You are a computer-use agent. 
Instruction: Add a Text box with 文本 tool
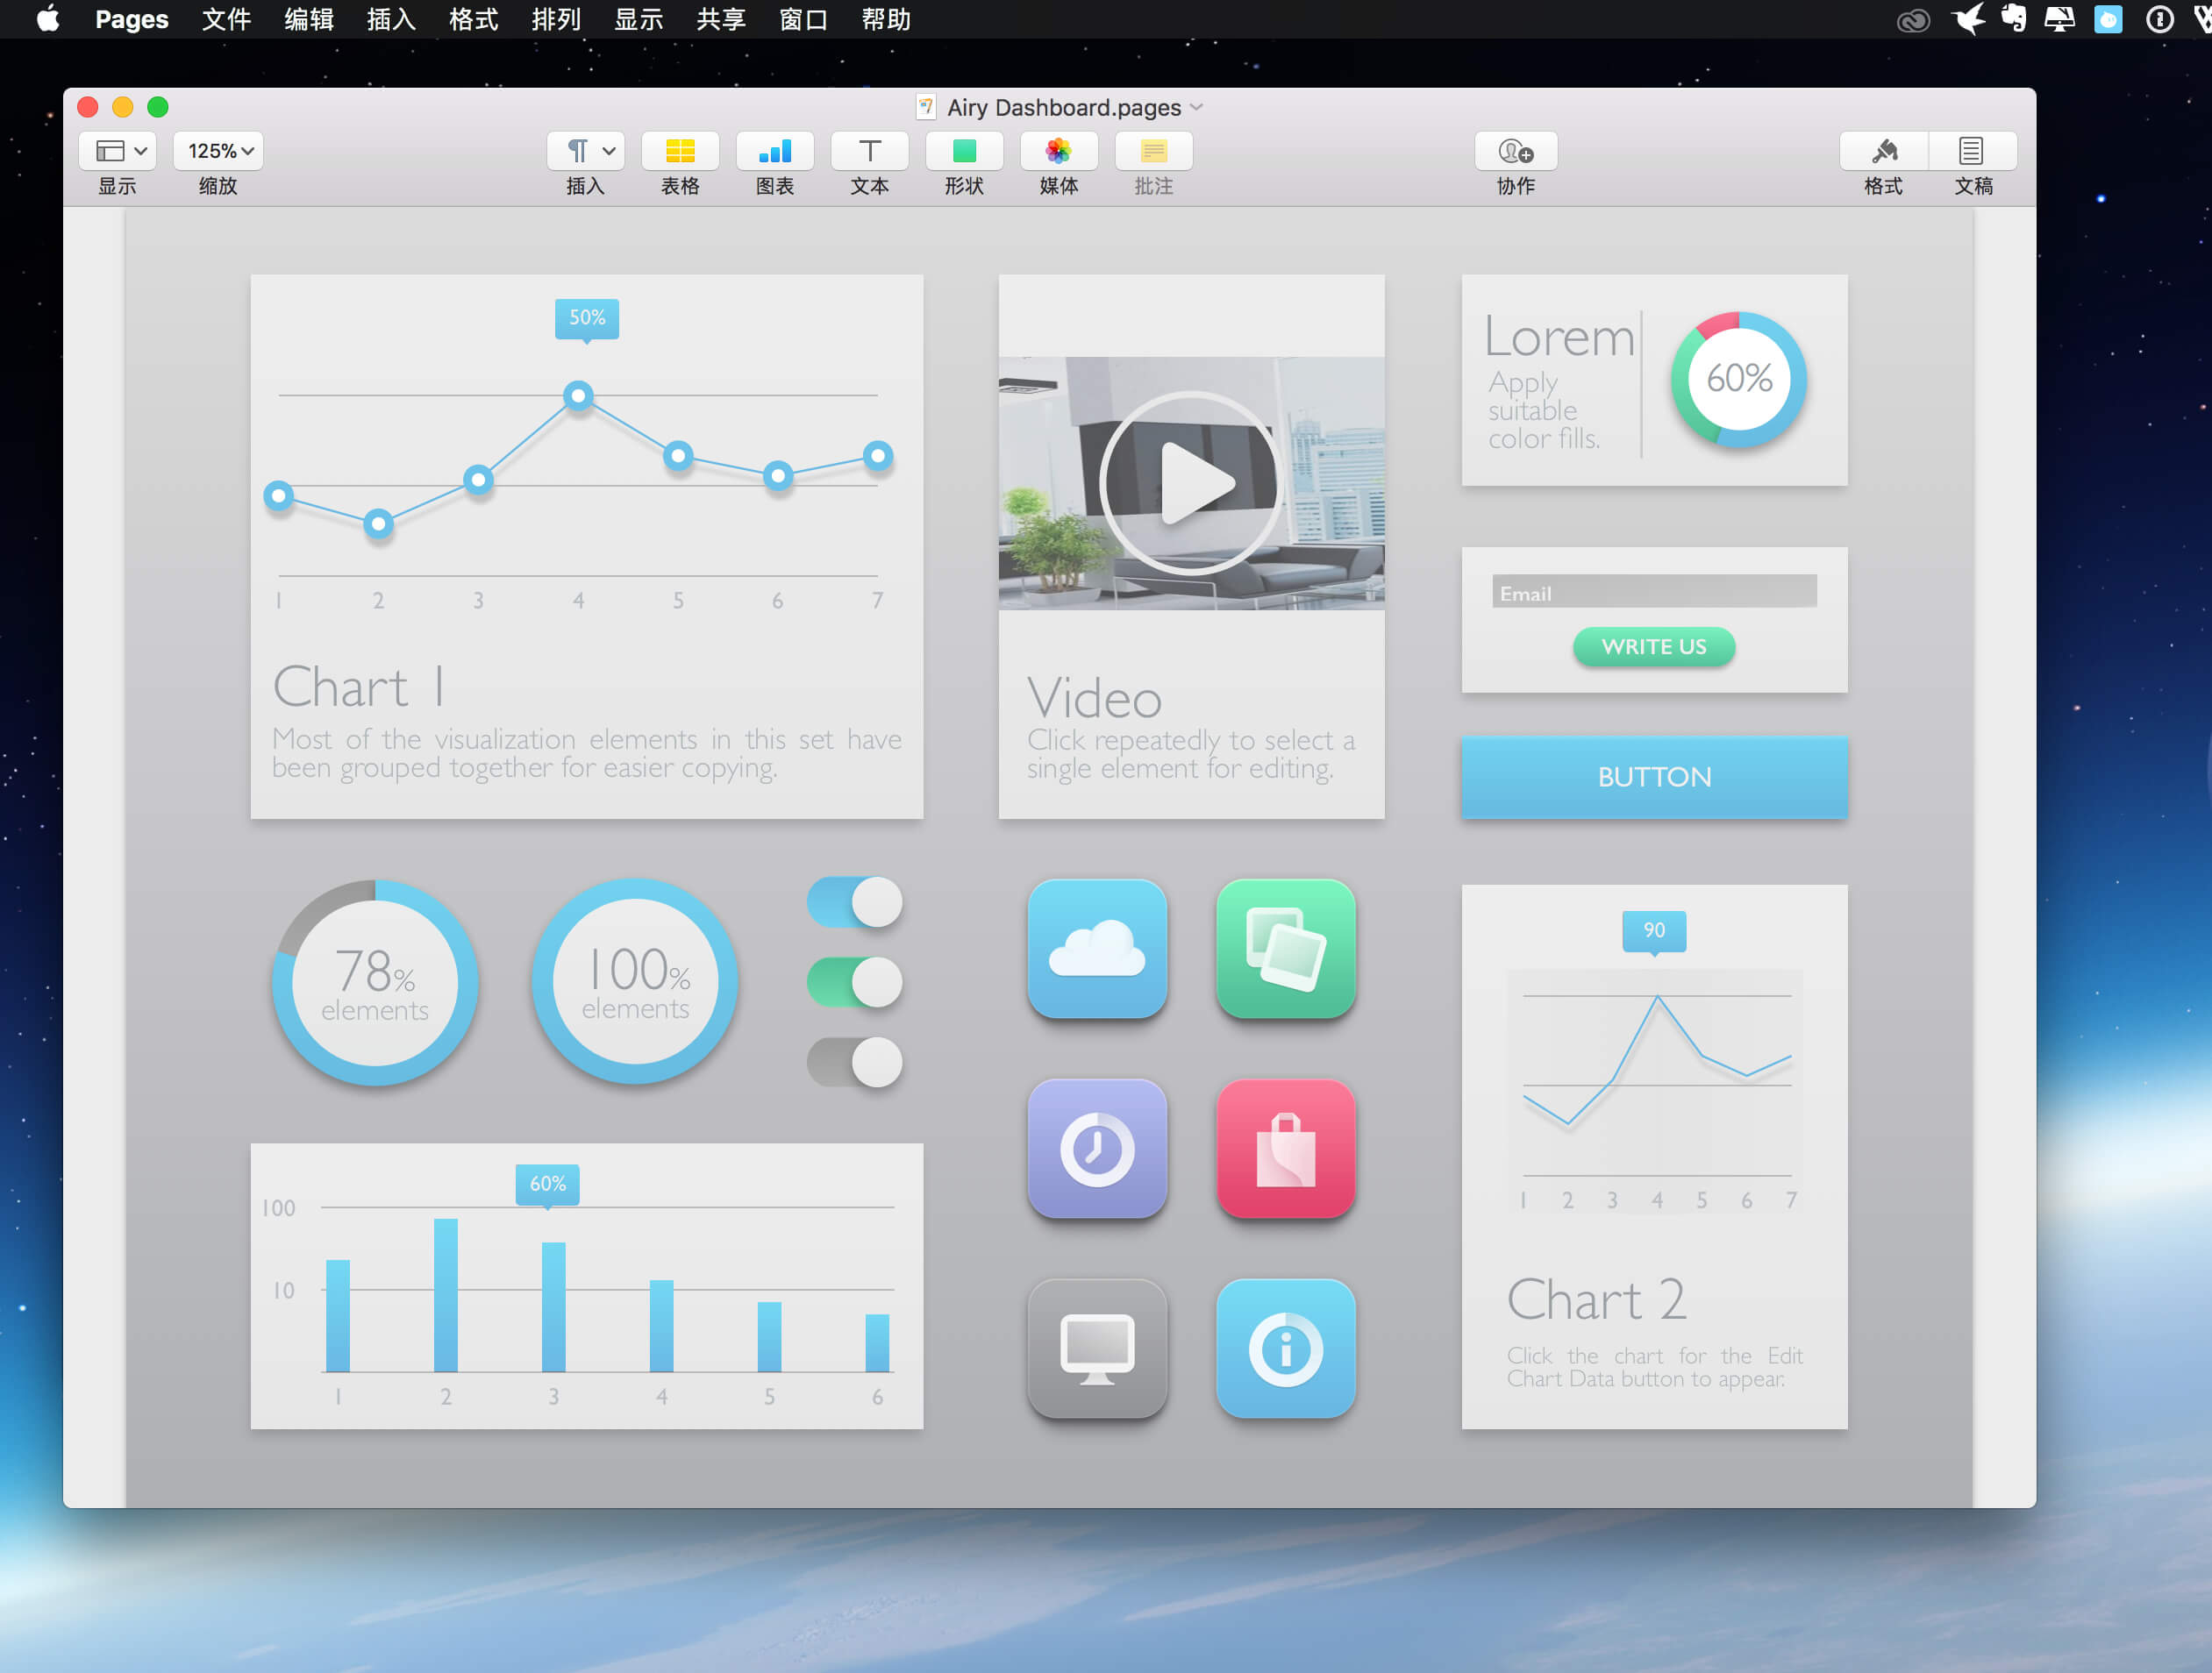870,151
